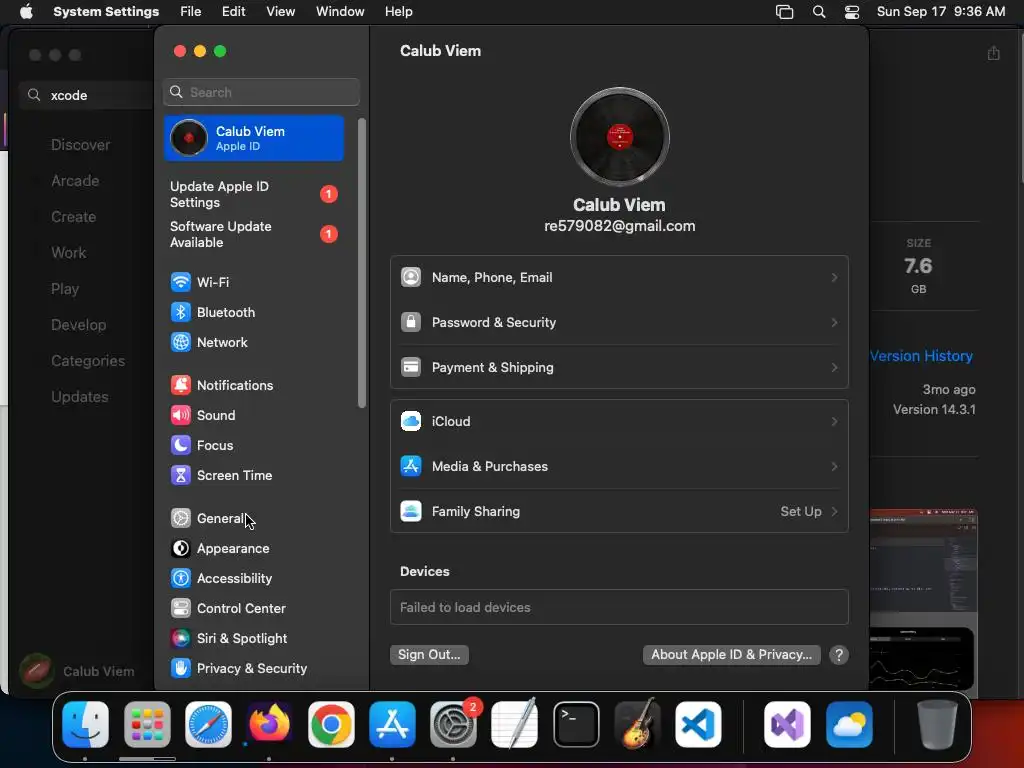Click the question mark help button
This screenshot has height=768, width=1024.
point(839,655)
